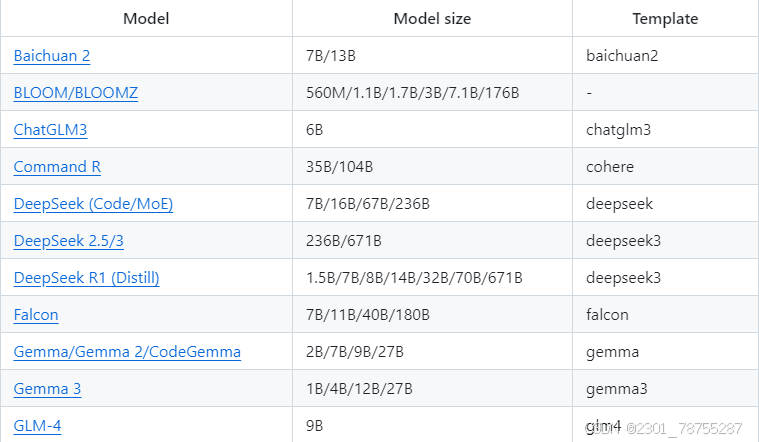Click the falcon template text
Screen dimensions: 759x442
(x=607, y=315)
